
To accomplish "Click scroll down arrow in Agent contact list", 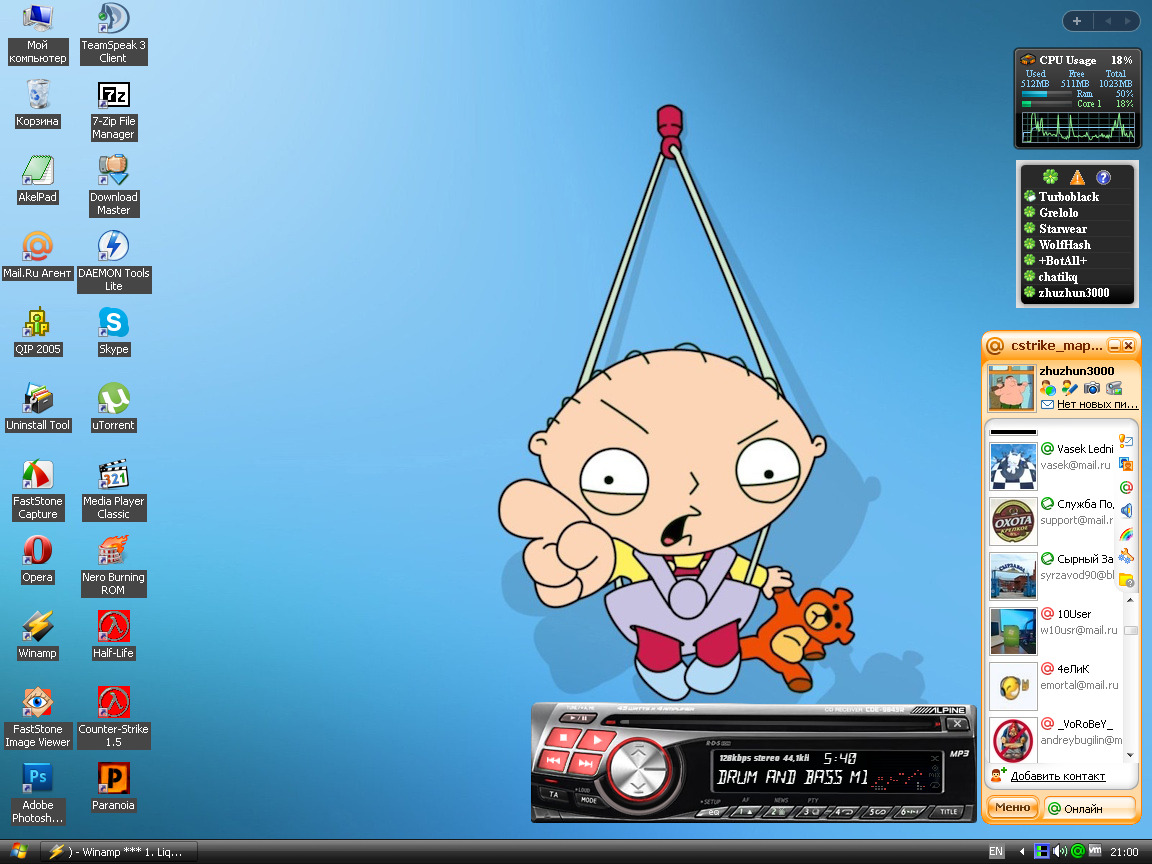I will (x=1131, y=755).
